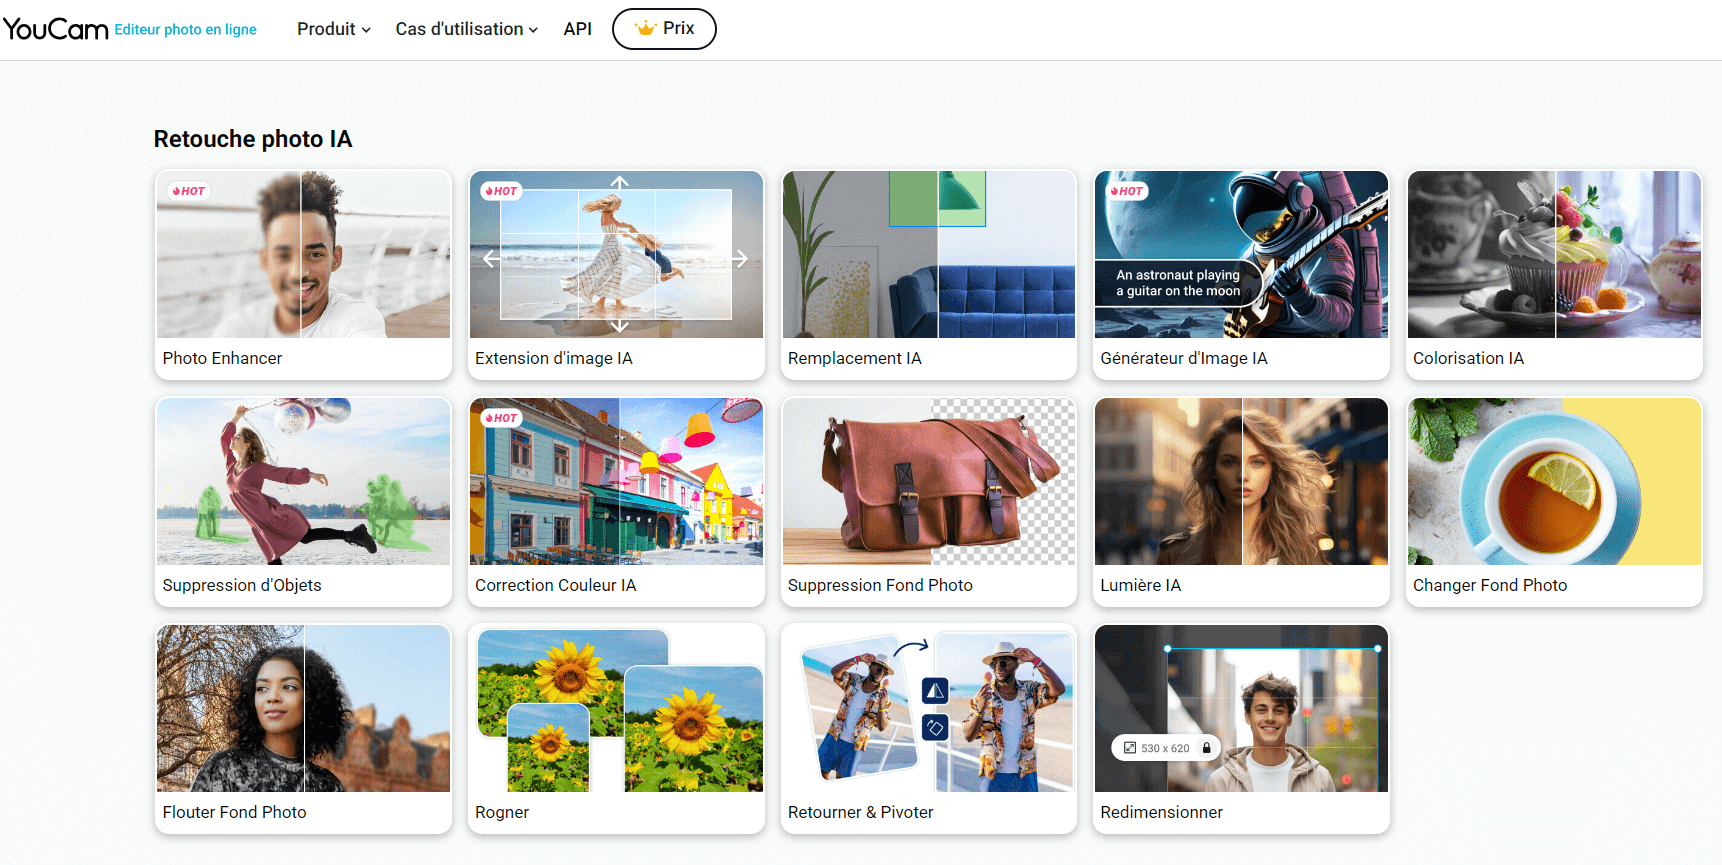1722x865 pixels.
Task: Click the flip icon on Retourner & Pivoter card
Action: [935, 691]
